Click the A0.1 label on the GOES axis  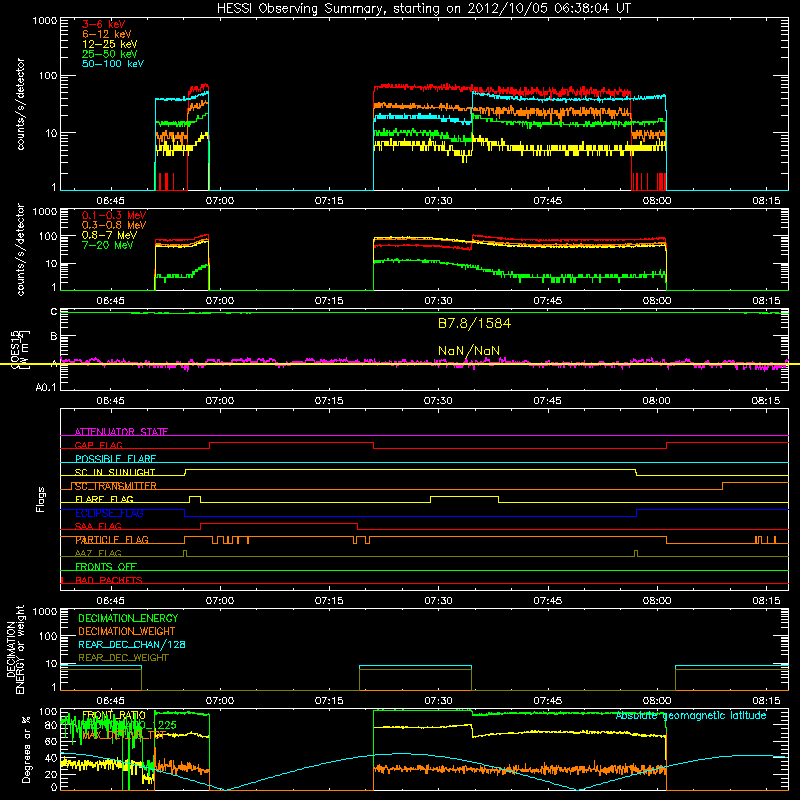46,387
